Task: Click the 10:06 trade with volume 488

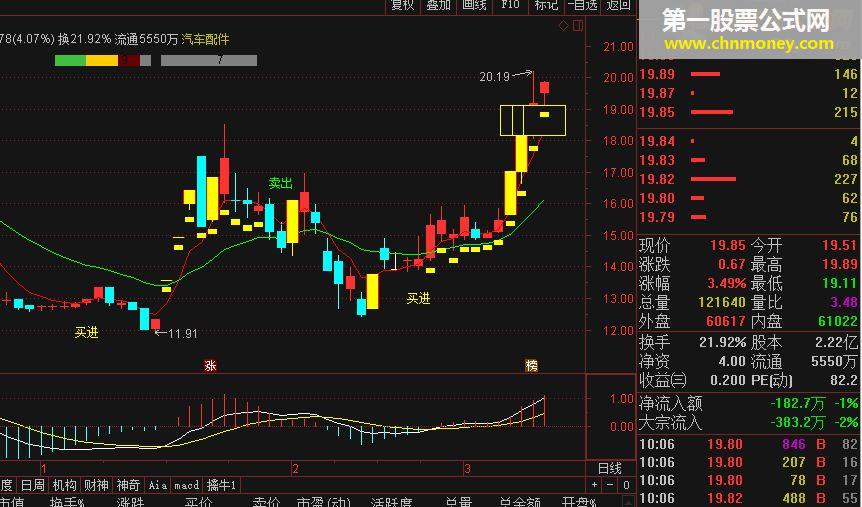Action: tap(749, 499)
